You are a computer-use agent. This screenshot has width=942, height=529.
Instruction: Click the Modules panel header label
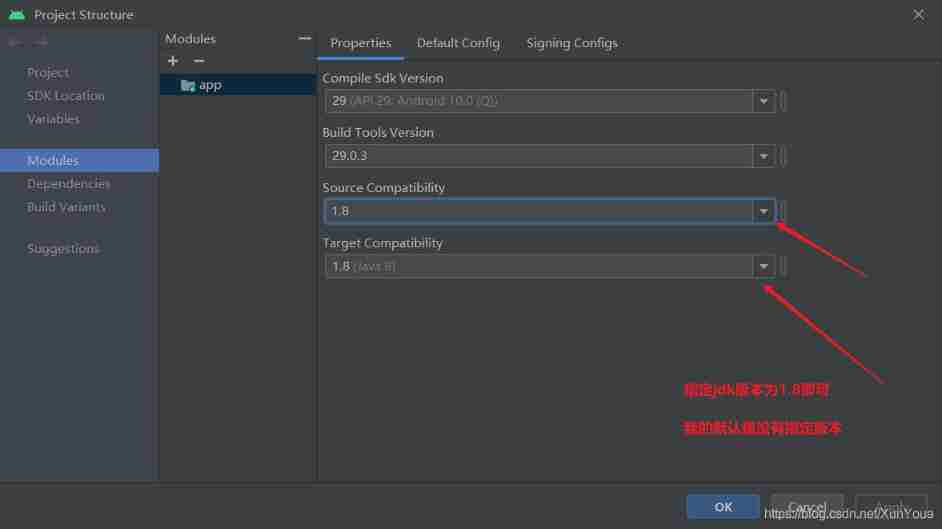tap(190, 39)
